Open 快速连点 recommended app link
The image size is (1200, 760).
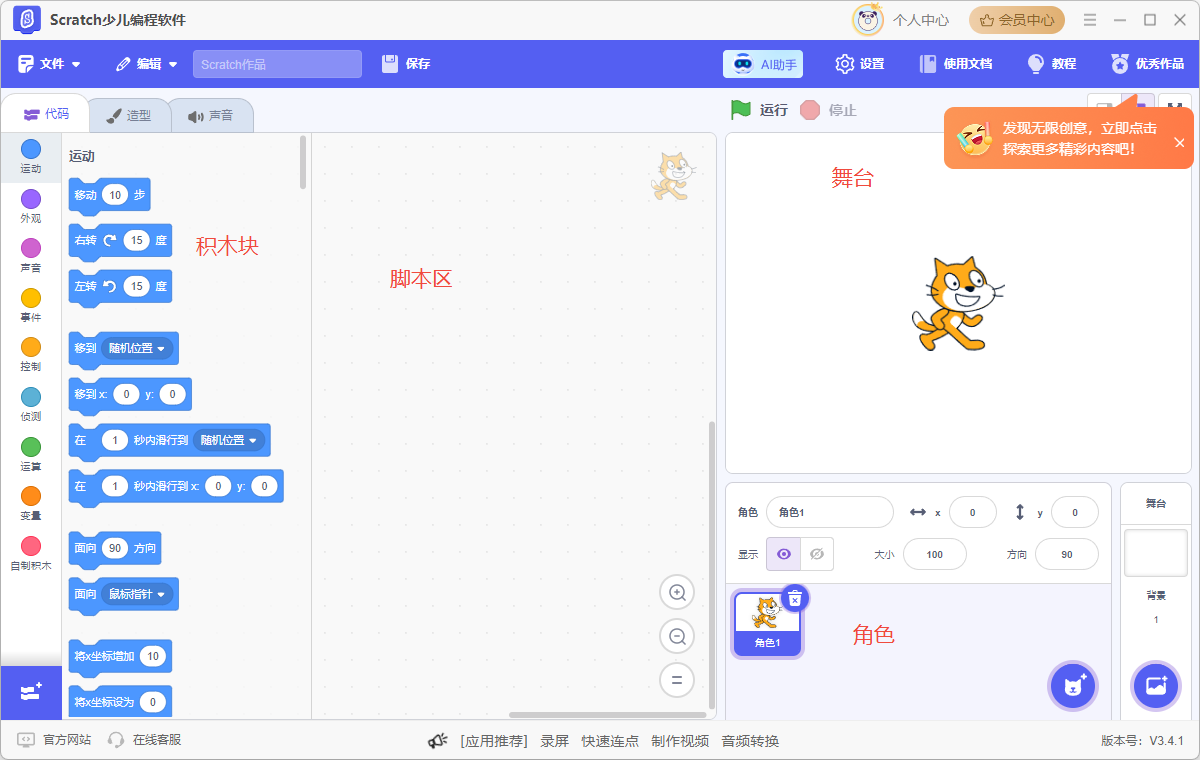[x=610, y=741]
